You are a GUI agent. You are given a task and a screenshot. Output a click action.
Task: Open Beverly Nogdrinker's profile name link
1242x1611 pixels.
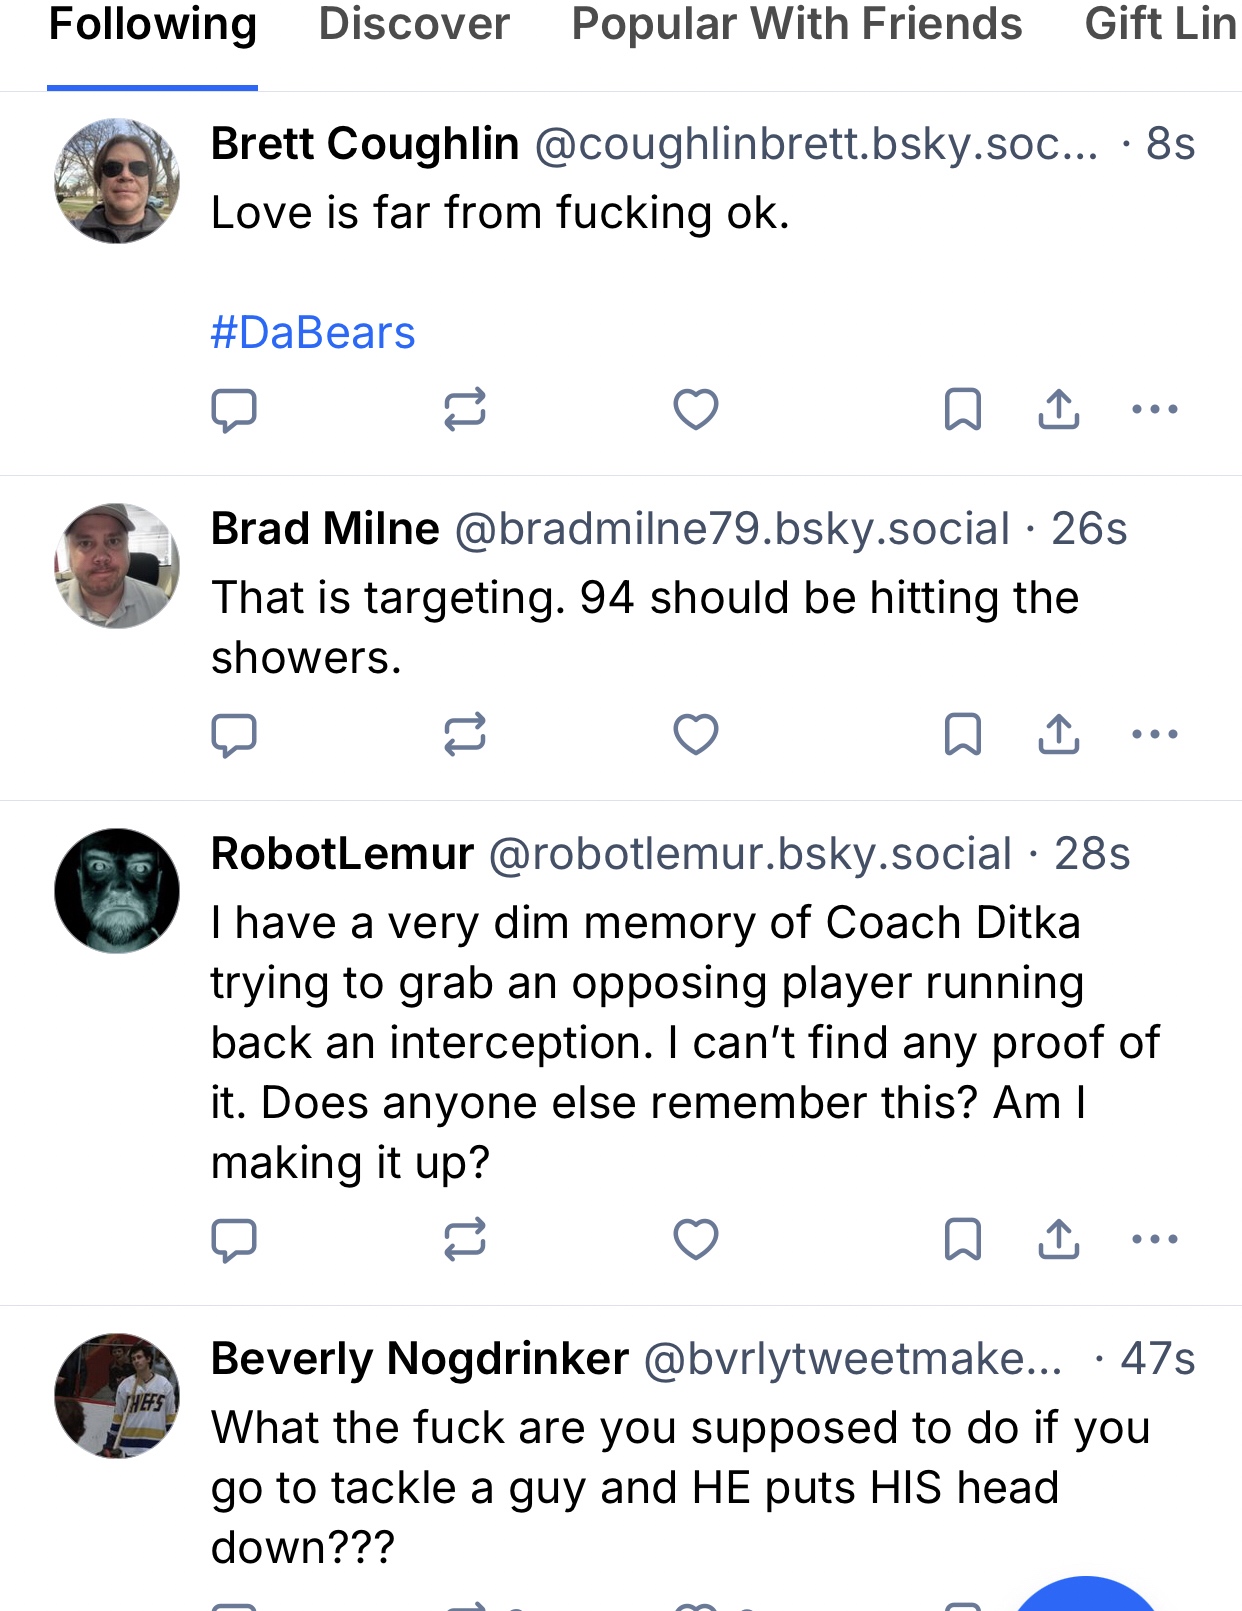[x=420, y=1359]
